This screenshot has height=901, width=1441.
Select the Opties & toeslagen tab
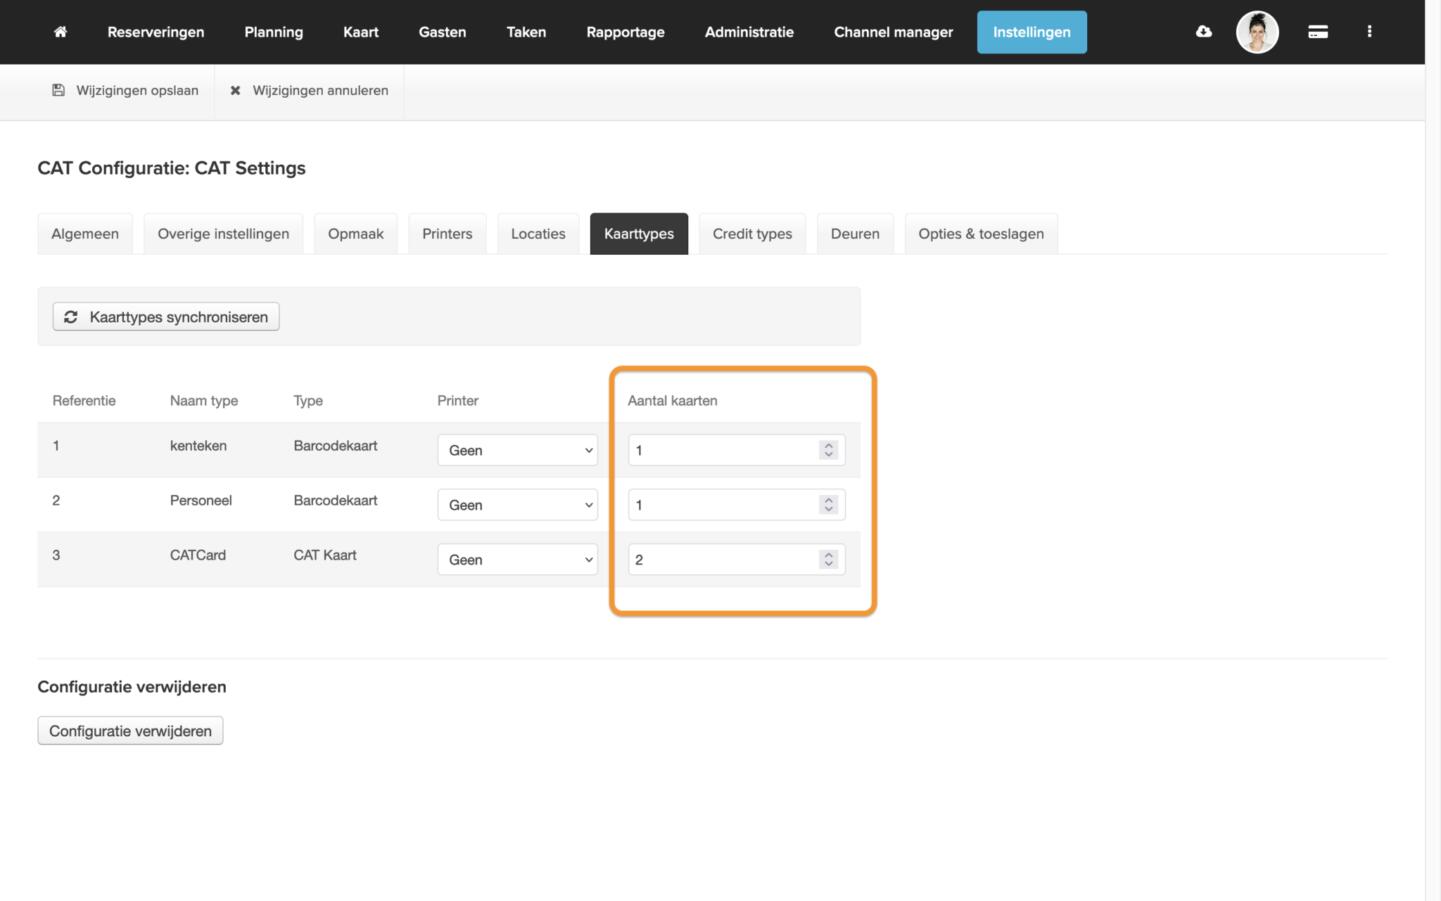point(980,234)
